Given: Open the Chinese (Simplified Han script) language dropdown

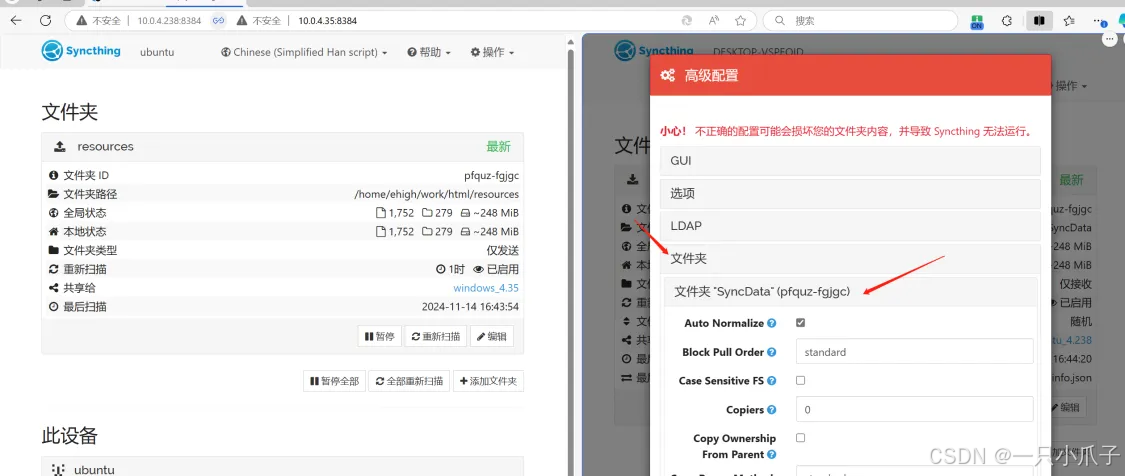Looking at the screenshot, I should 304,52.
